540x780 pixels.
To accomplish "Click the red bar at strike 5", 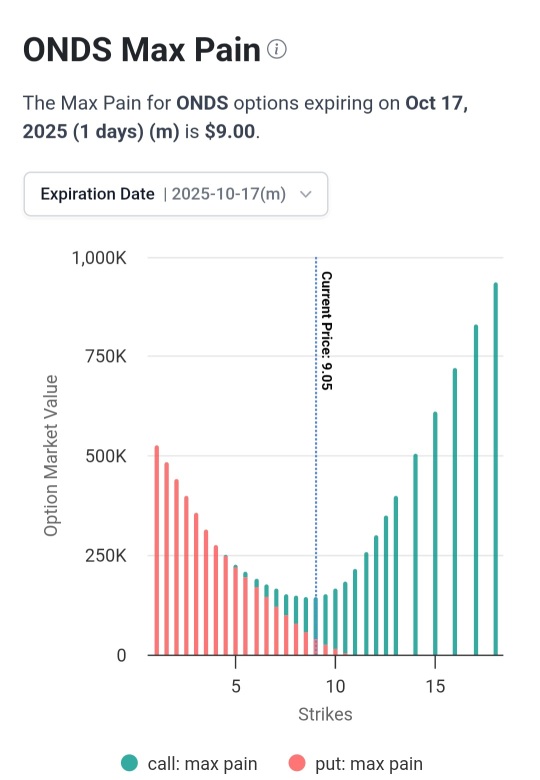I will [x=236, y=611].
